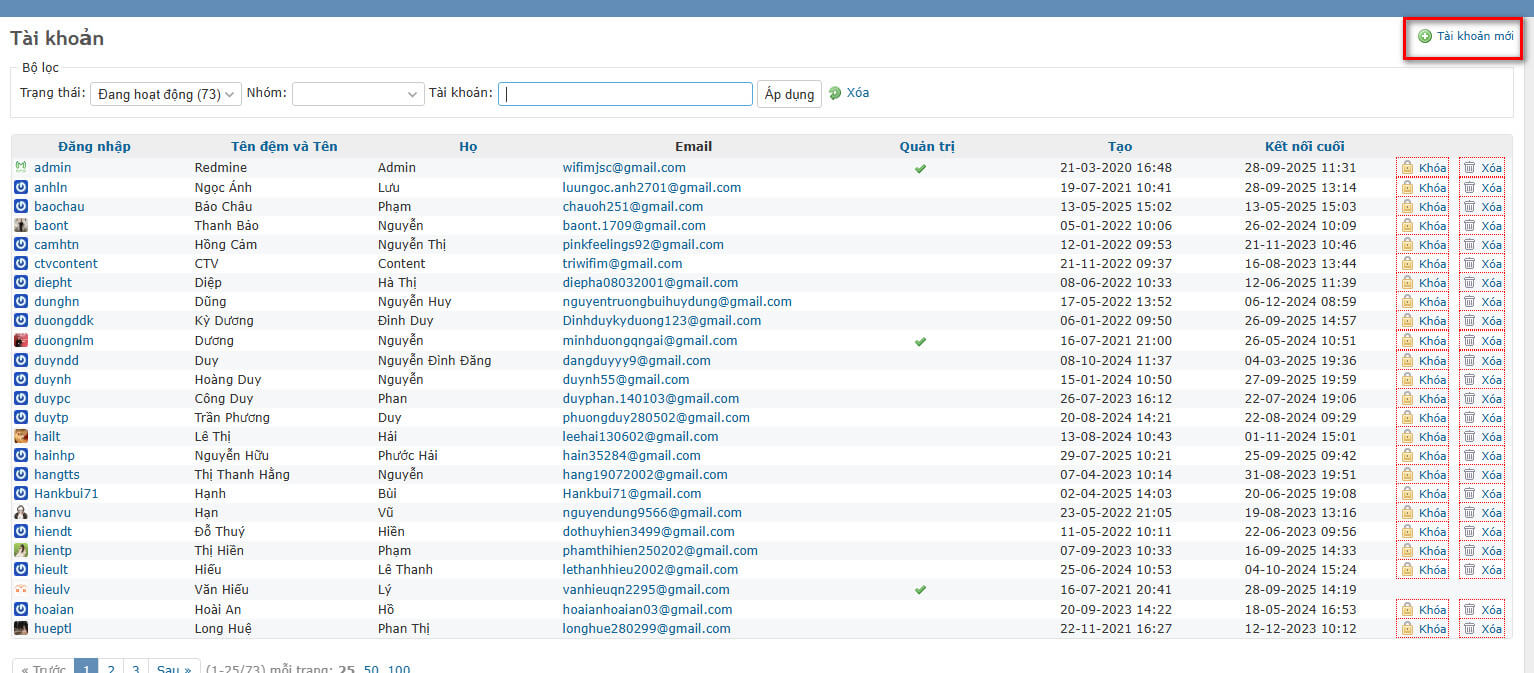Screen dimensions: 1534x673
Task: Click the lock icon for user anhln
Action: (1407, 187)
